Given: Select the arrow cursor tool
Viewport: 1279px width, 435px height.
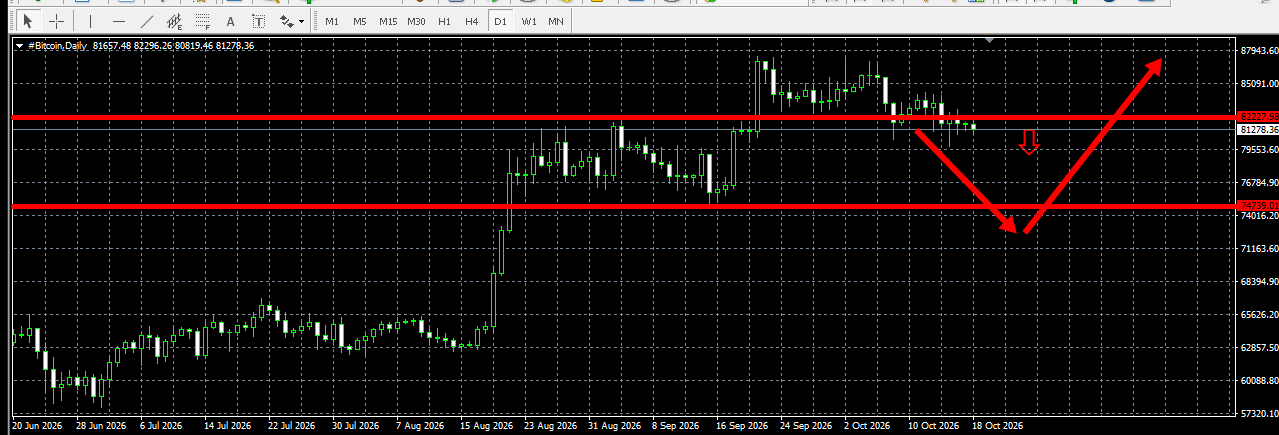Looking at the screenshot, I should [28, 21].
